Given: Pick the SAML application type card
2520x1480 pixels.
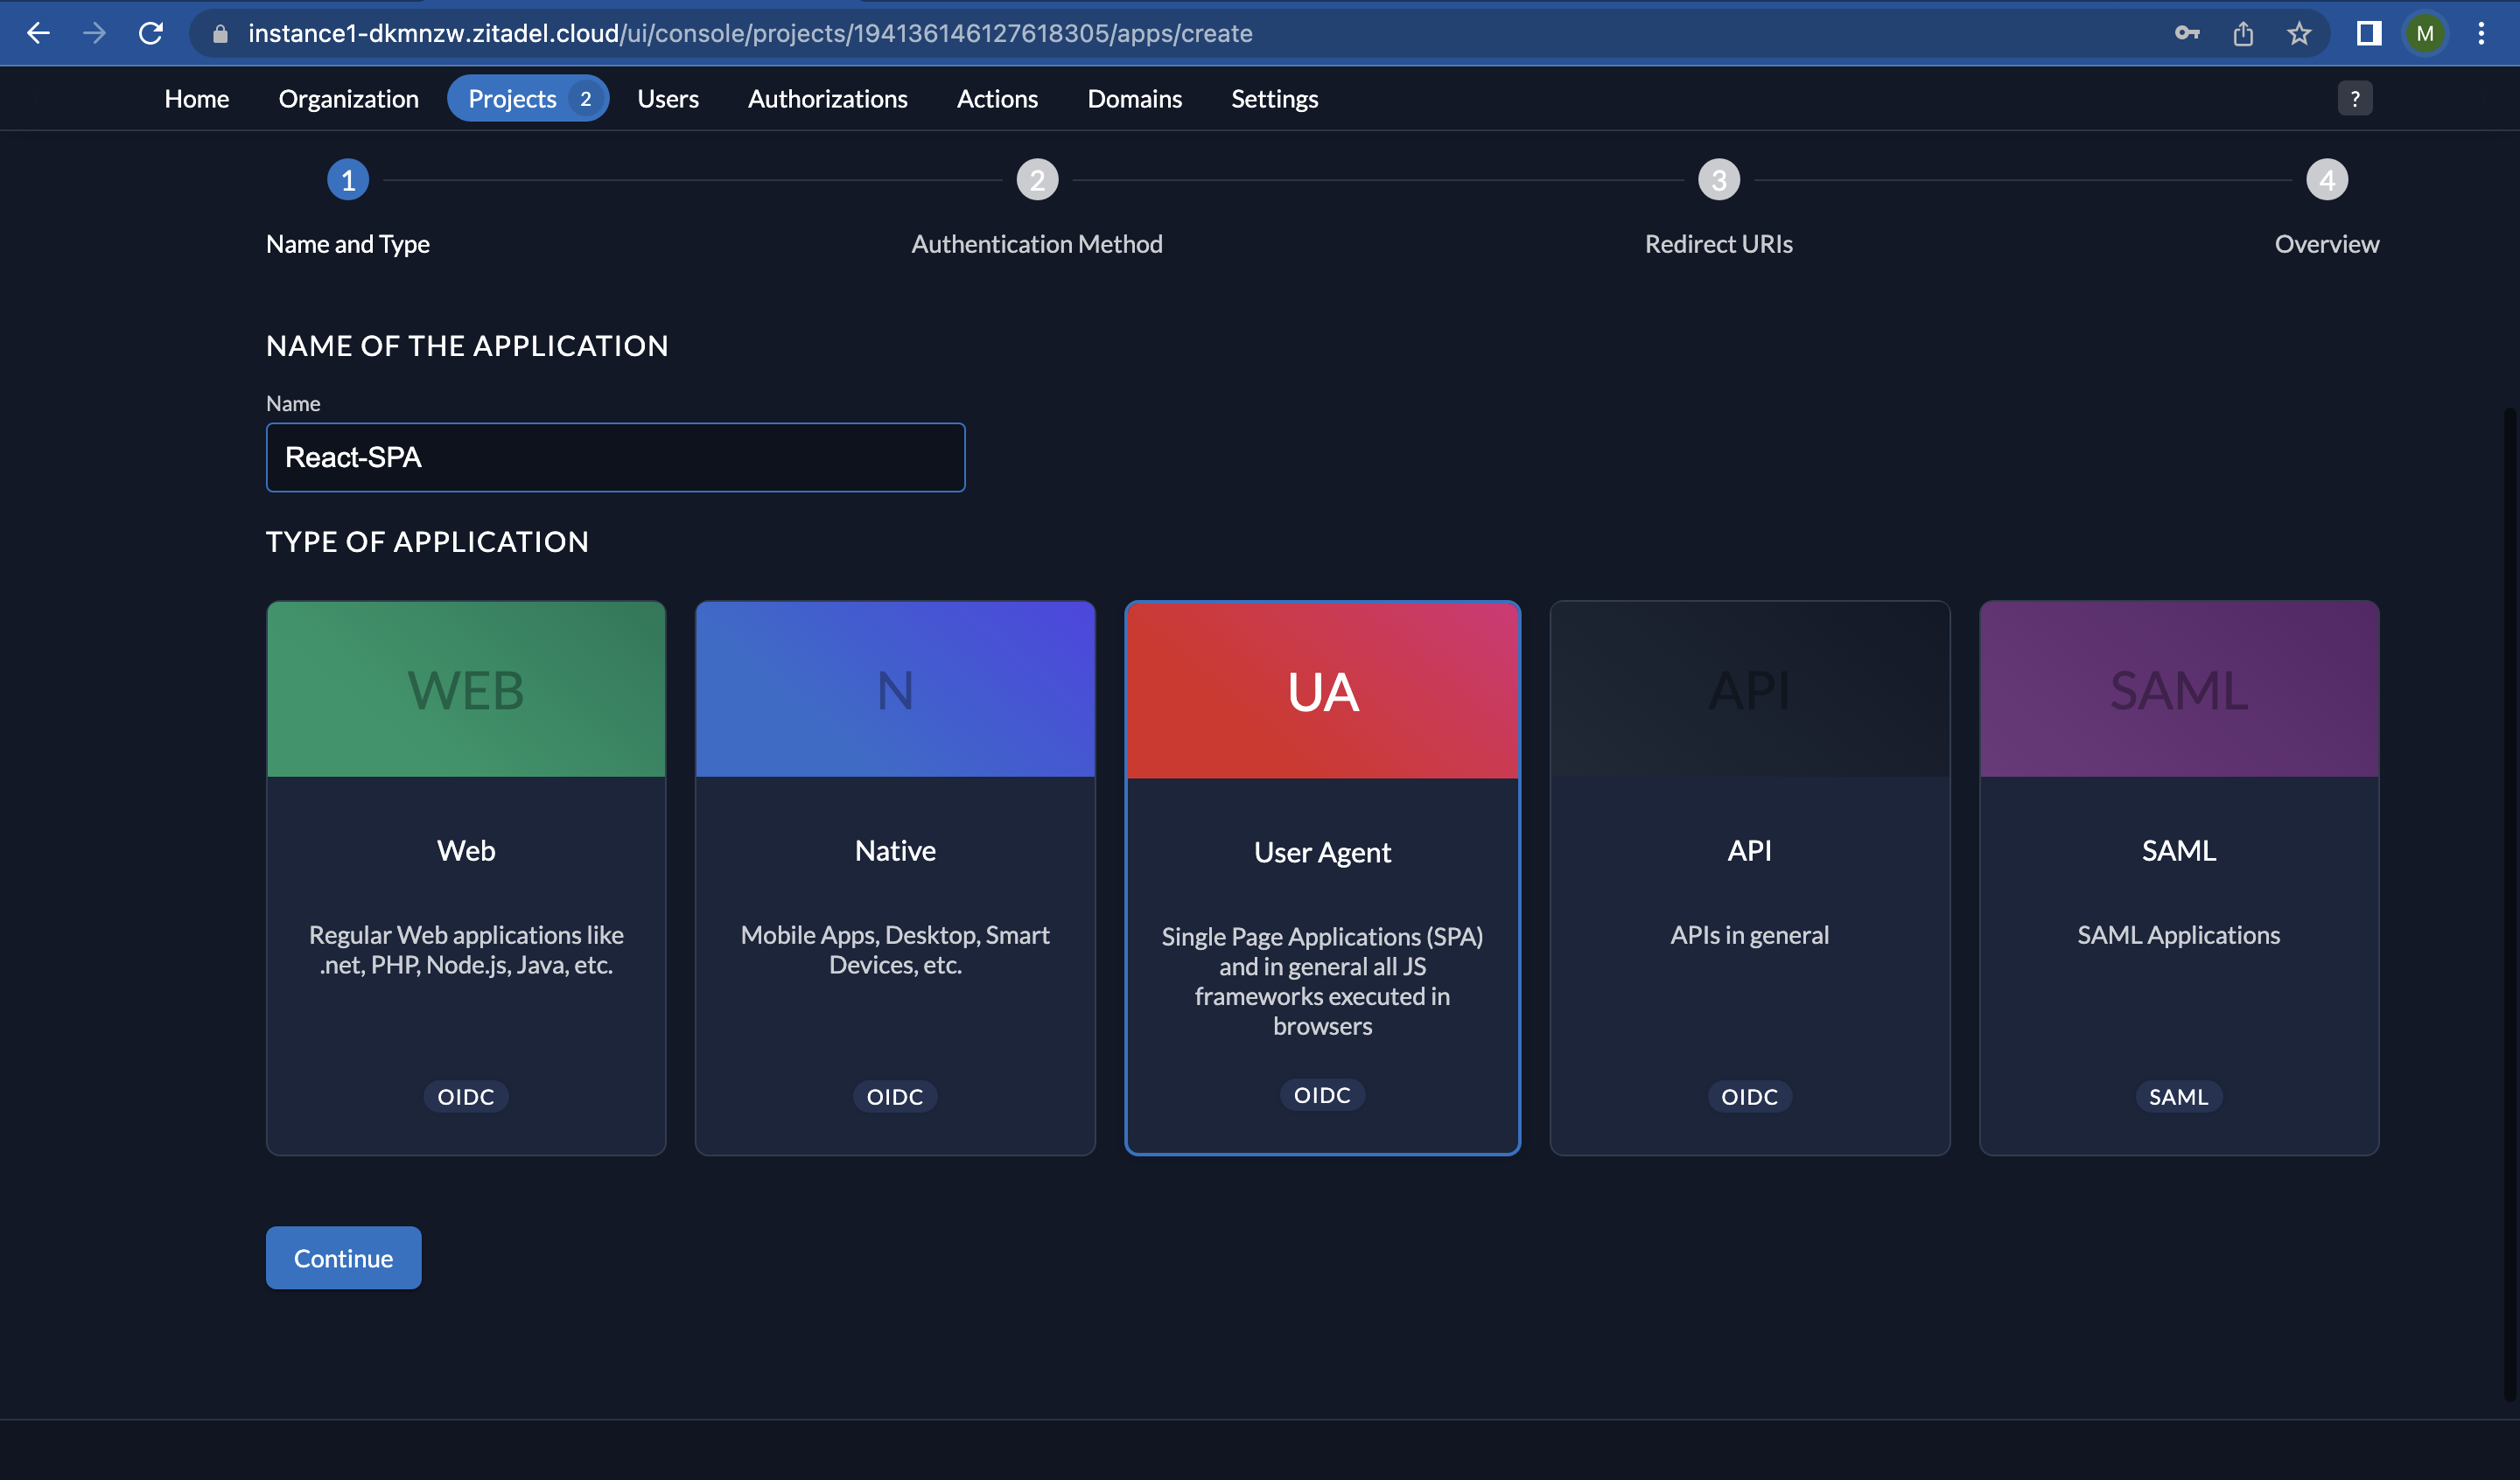Looking at the screenshot, I should coord(2178,877).
